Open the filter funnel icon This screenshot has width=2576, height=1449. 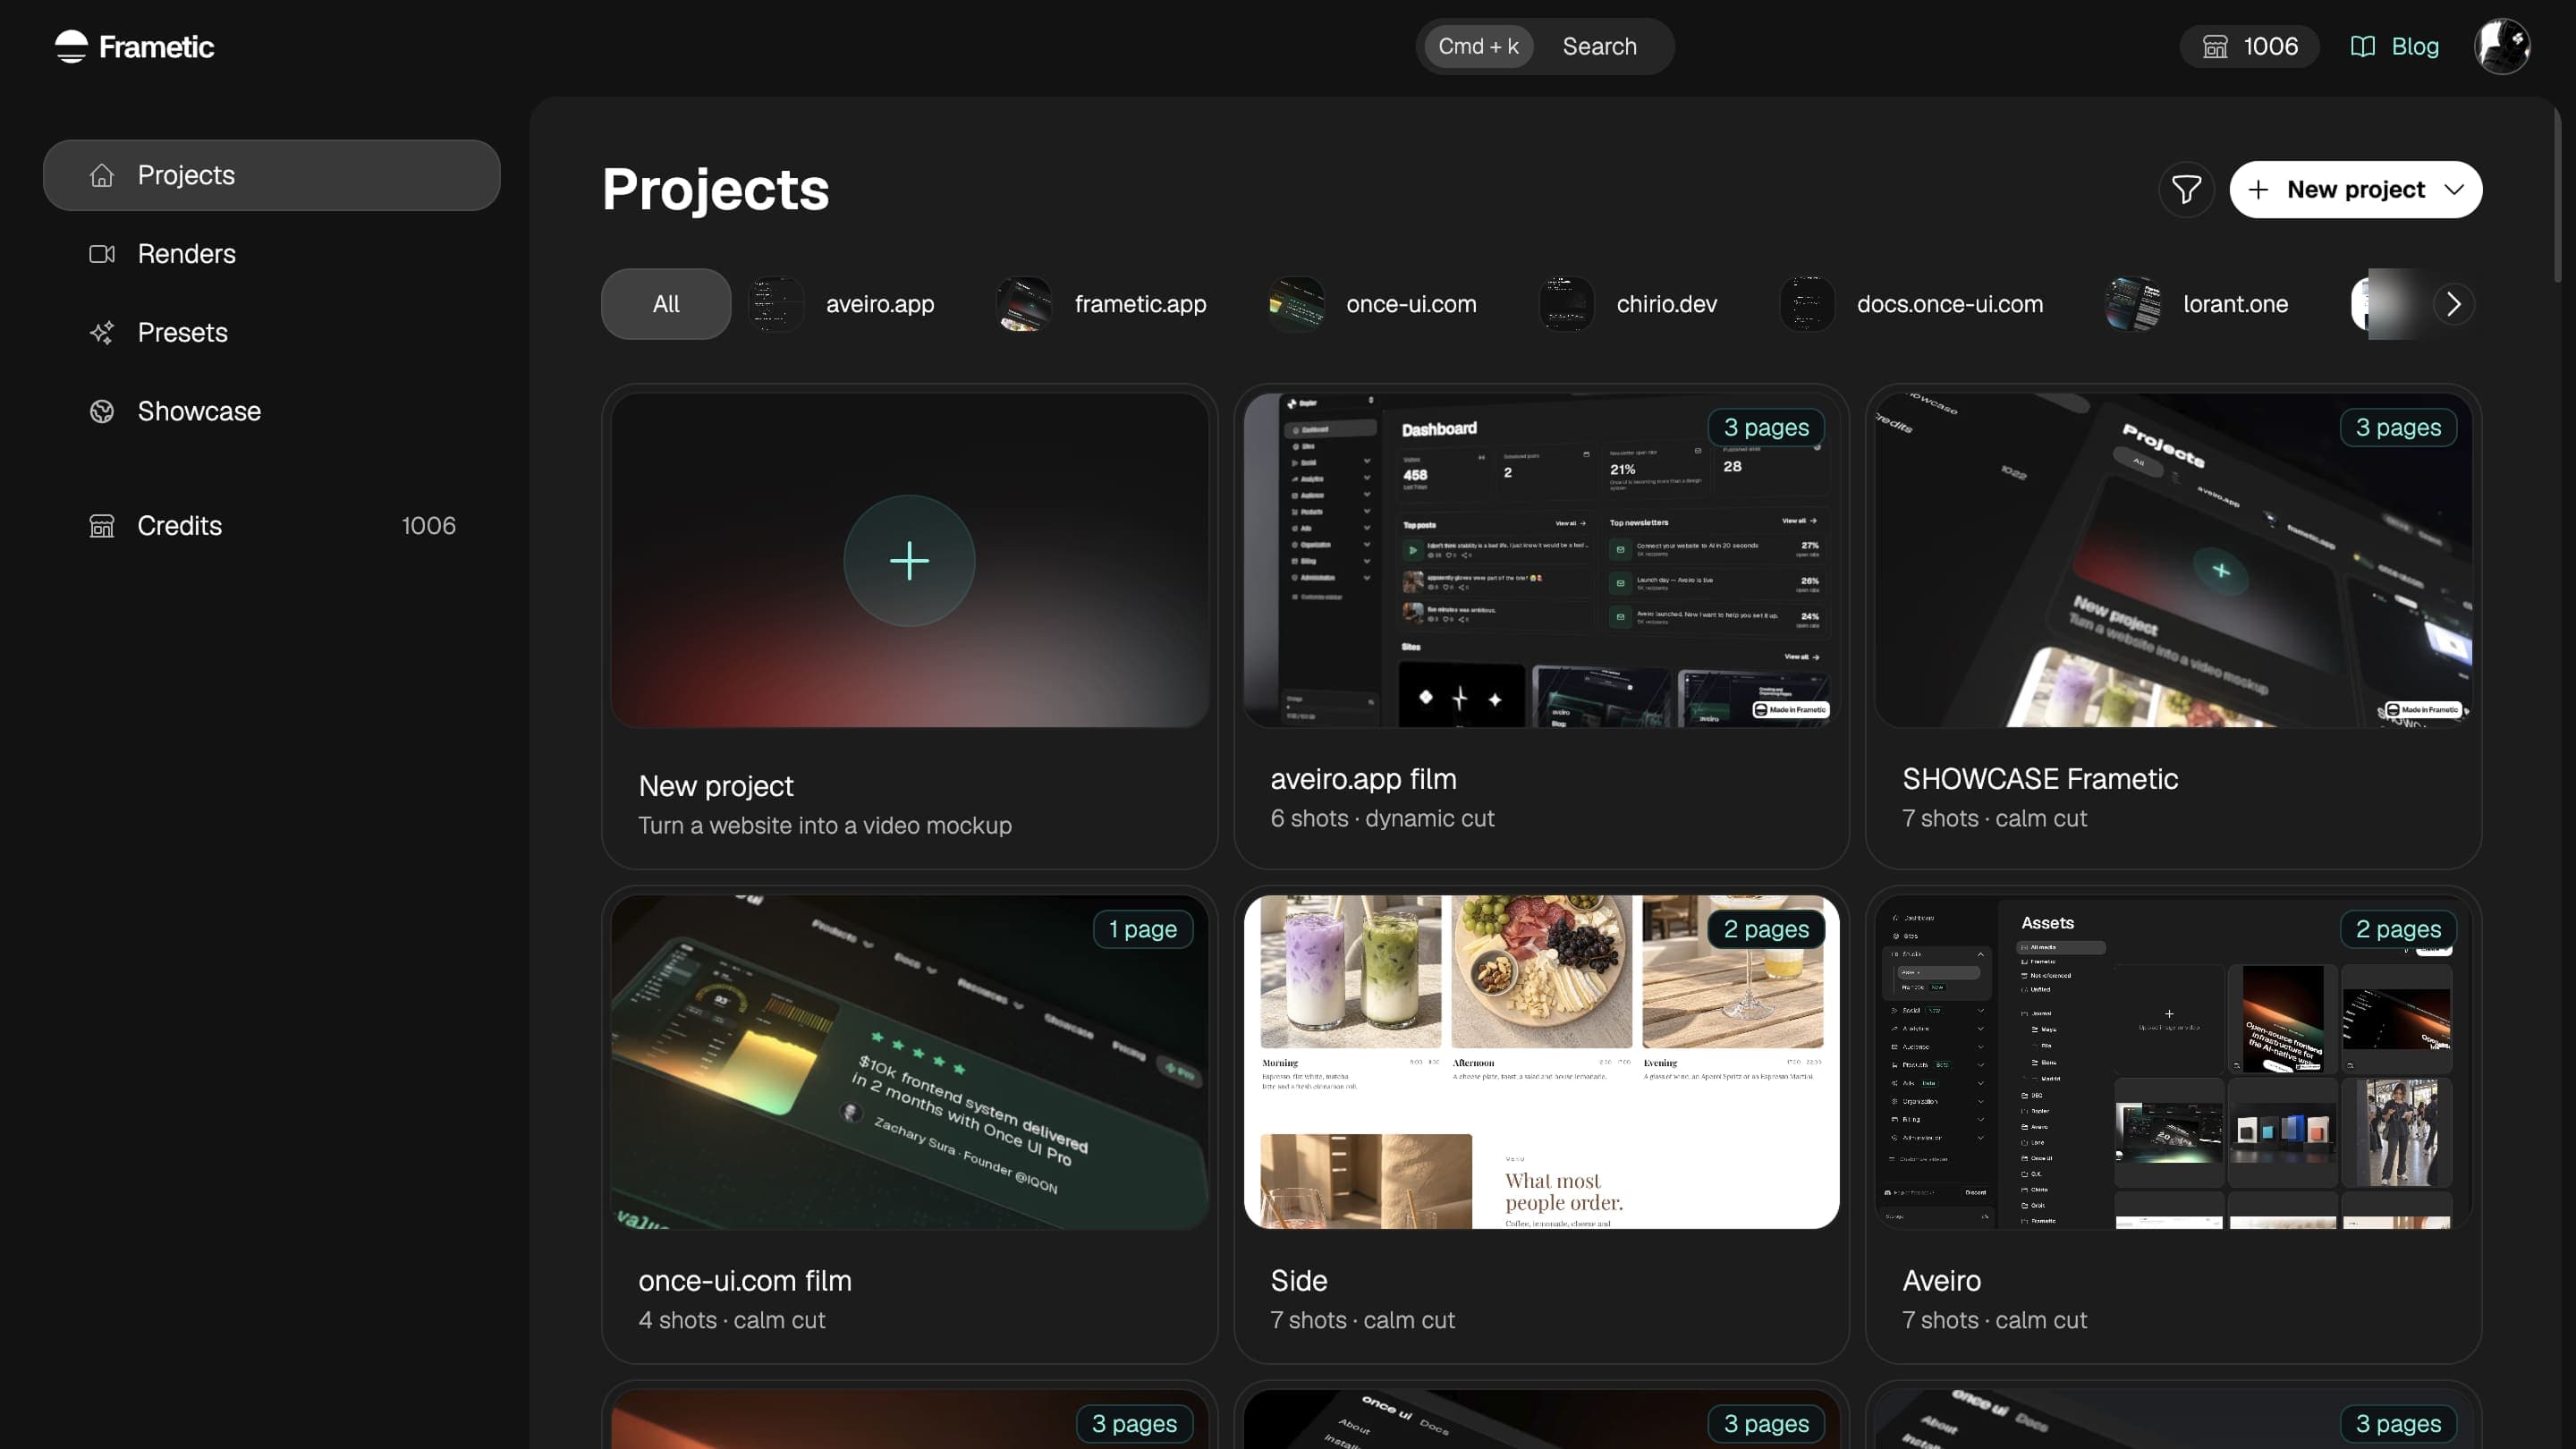point(2186,190)
